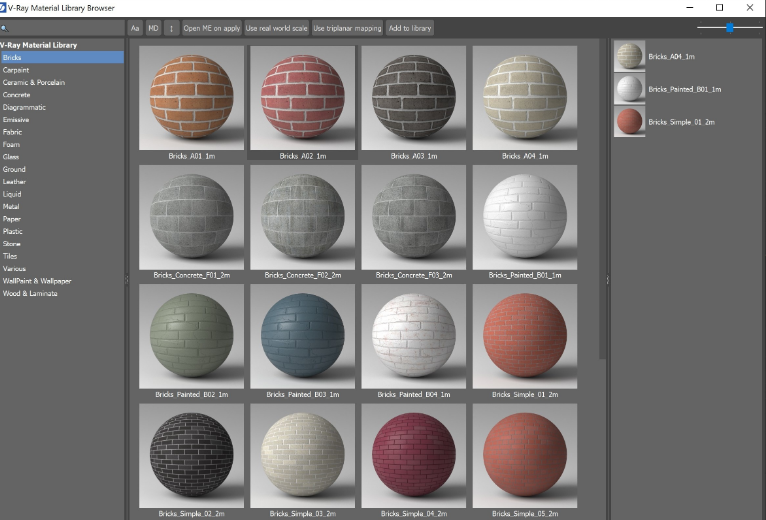Select the Bricks_Painted_B04_1m thumbnail
Image resolution: width=766 pixels, height=520 pixels.
click(x=414, y=337)
